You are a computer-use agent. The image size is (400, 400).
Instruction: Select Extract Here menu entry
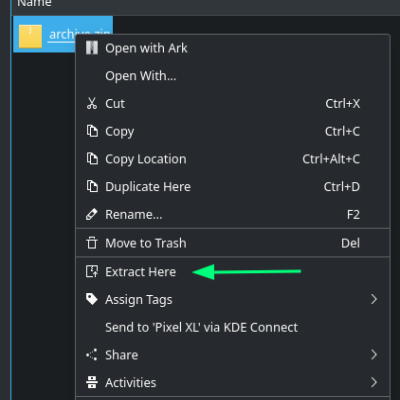(x=233, y=272)
